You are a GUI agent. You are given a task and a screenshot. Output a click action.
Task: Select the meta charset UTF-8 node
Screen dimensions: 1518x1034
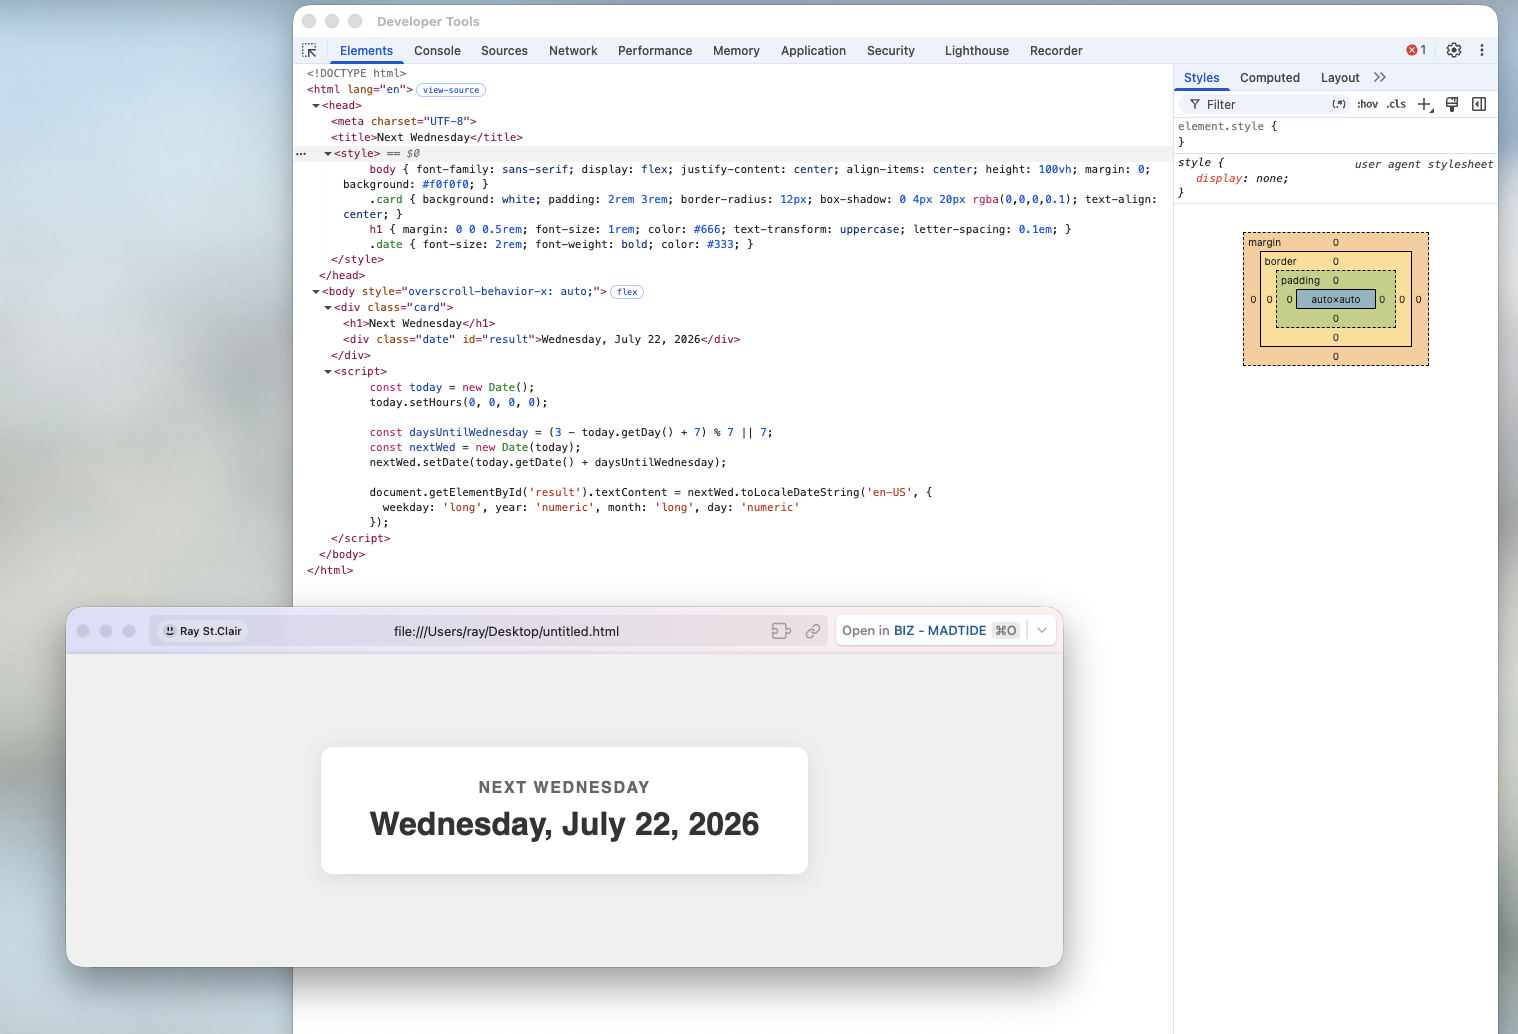404,122
